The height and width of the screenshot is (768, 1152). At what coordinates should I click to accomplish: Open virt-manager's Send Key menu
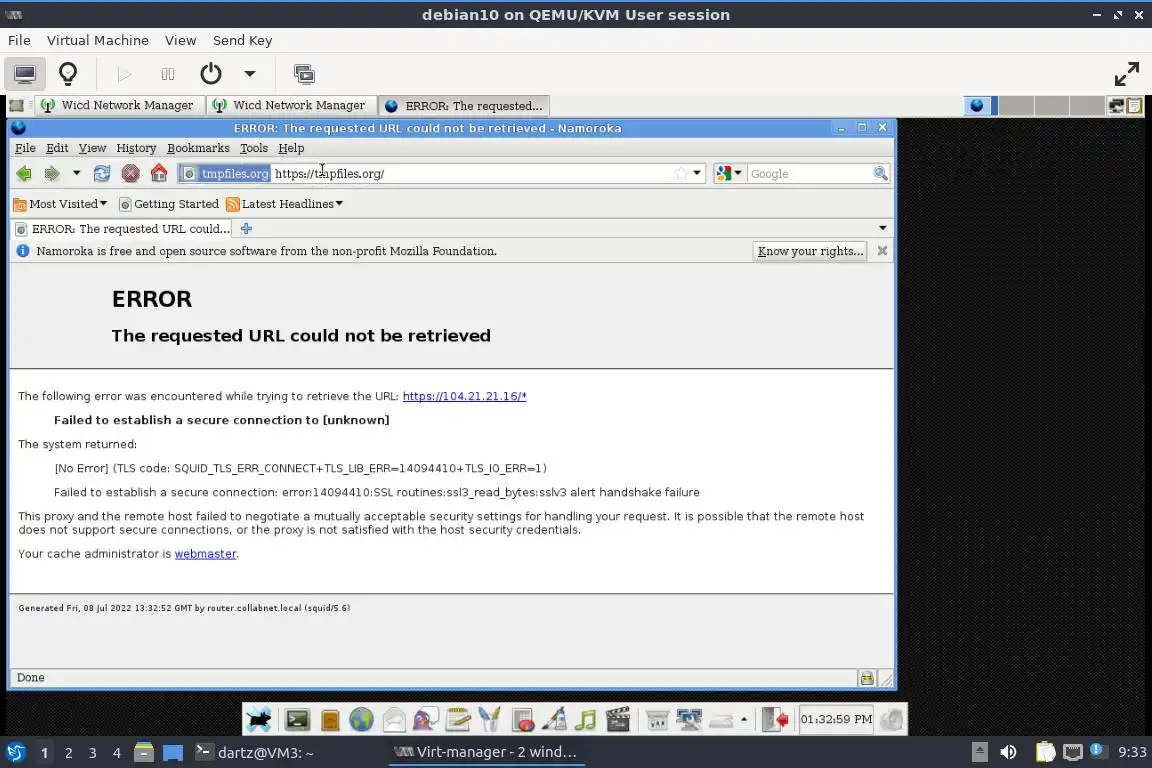click(242, 40)
